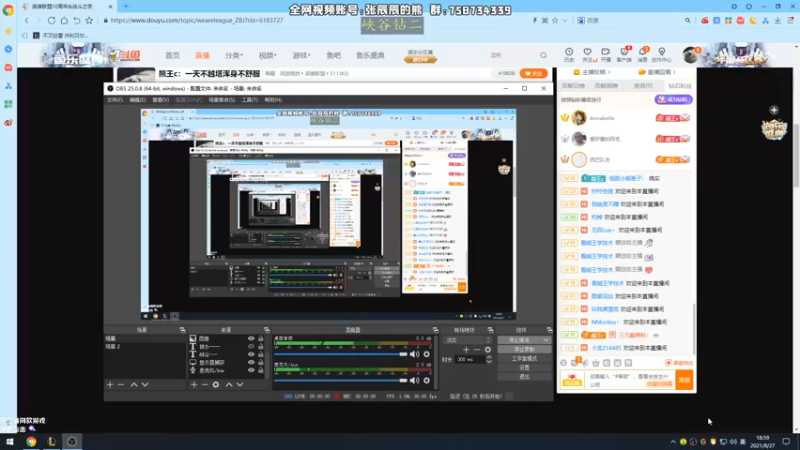Open OBS 工具(T) tools menu
The height and width of the screenshot is (450, 800).
[249, 100]
